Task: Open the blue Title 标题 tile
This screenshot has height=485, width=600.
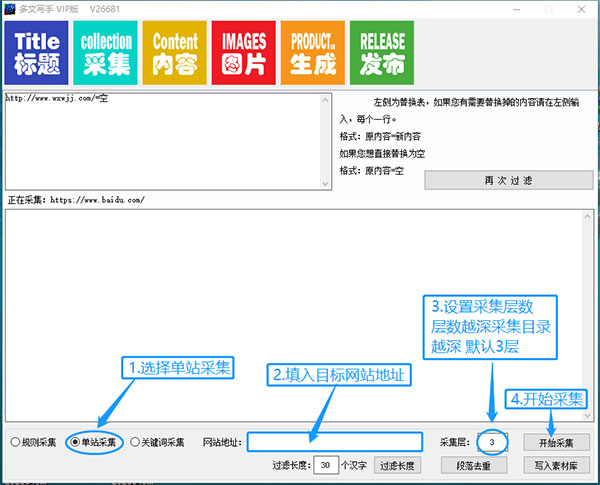Action: 36,53
